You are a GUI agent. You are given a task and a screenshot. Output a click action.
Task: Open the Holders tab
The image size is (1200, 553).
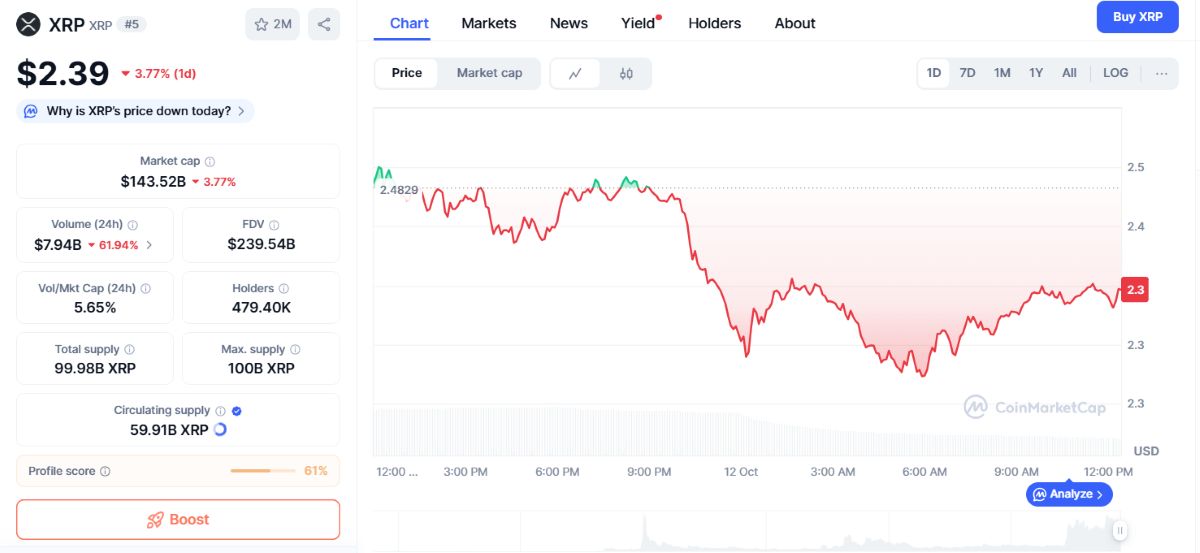715,23
